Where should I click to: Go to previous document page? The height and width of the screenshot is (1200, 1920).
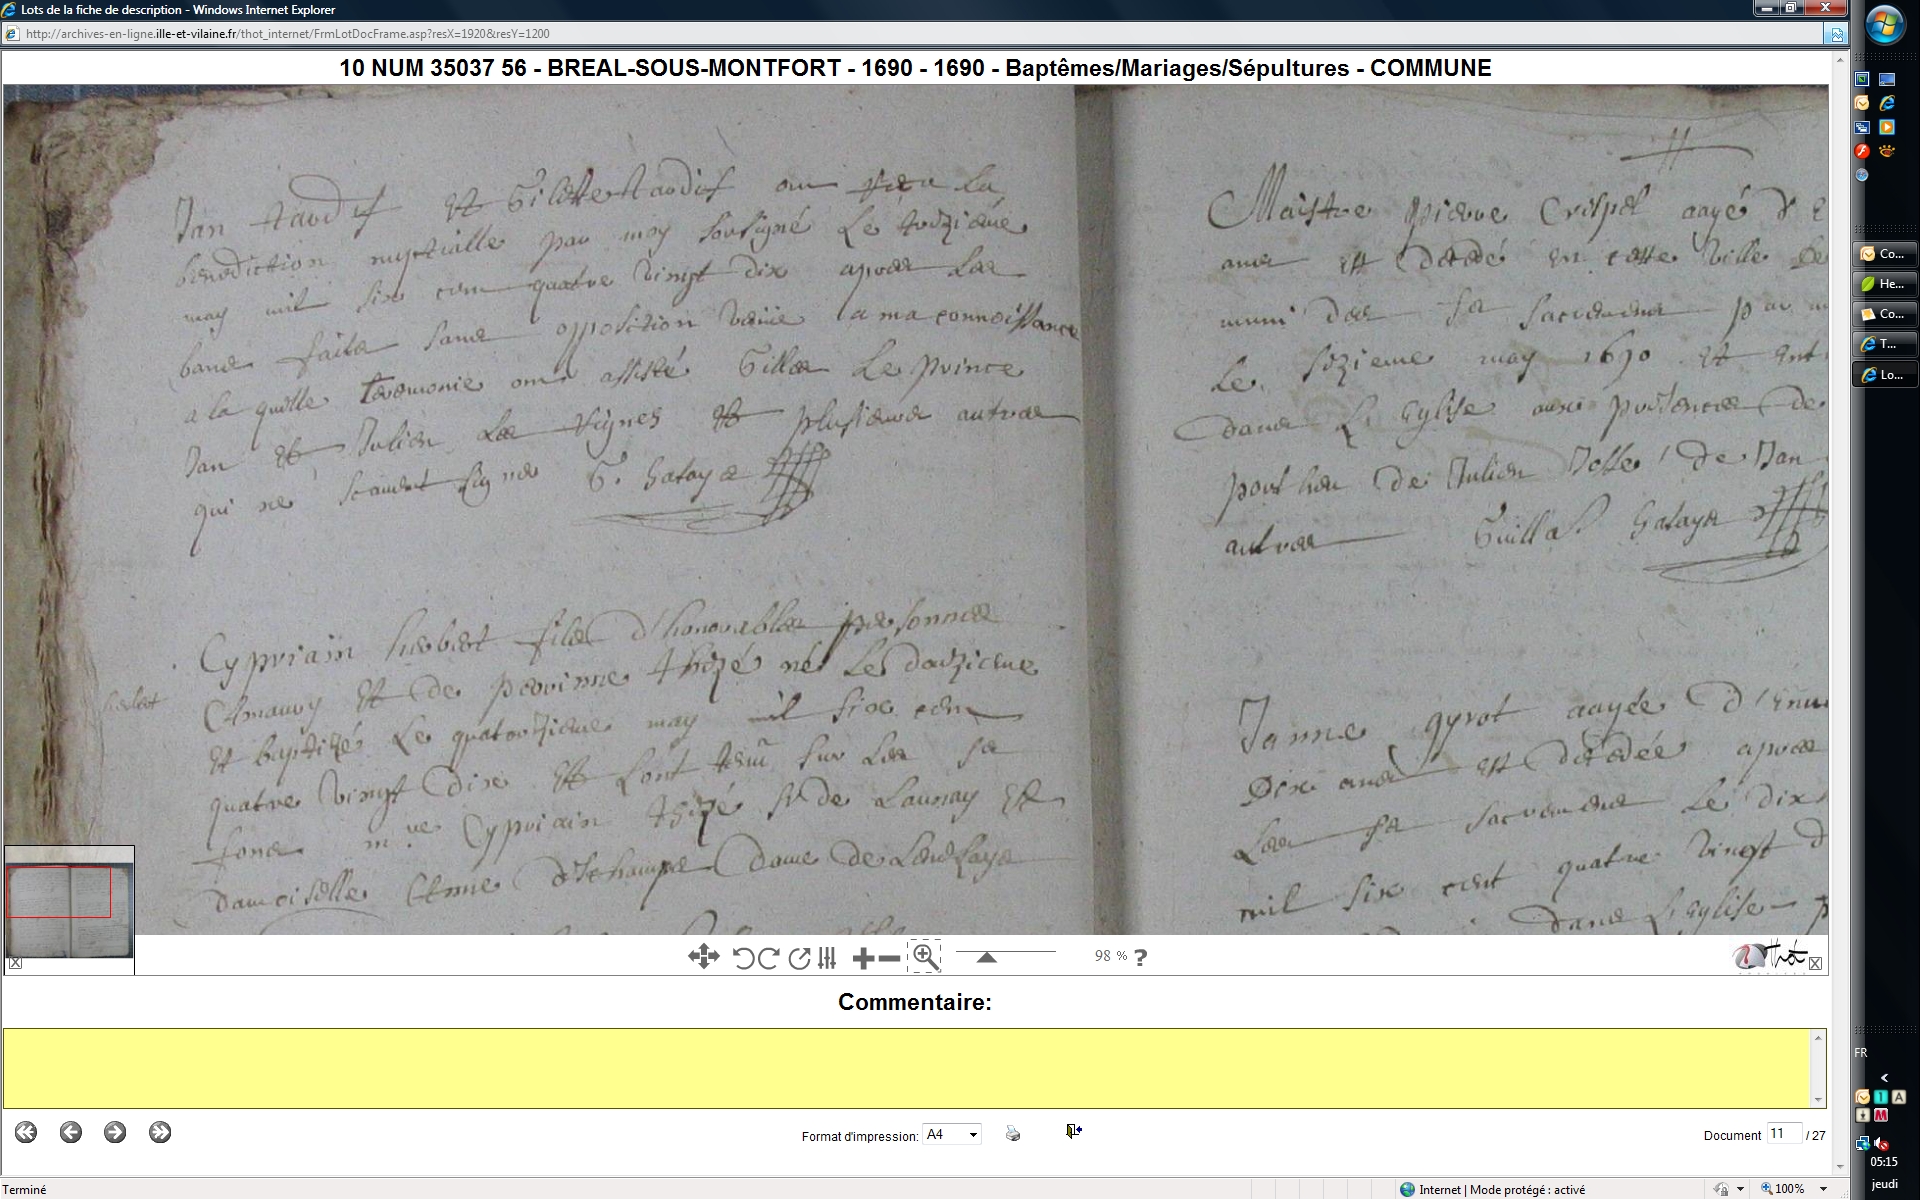[x=70, y=1132]
